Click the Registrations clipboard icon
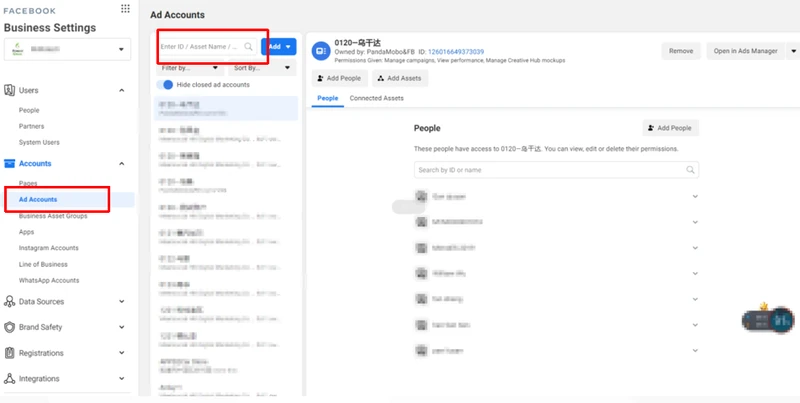Viewport: 800px width, 403px height. pos(9,353)
